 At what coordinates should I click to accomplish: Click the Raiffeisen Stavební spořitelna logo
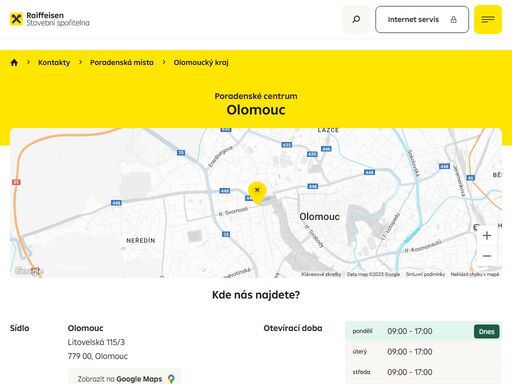point(50,19)
